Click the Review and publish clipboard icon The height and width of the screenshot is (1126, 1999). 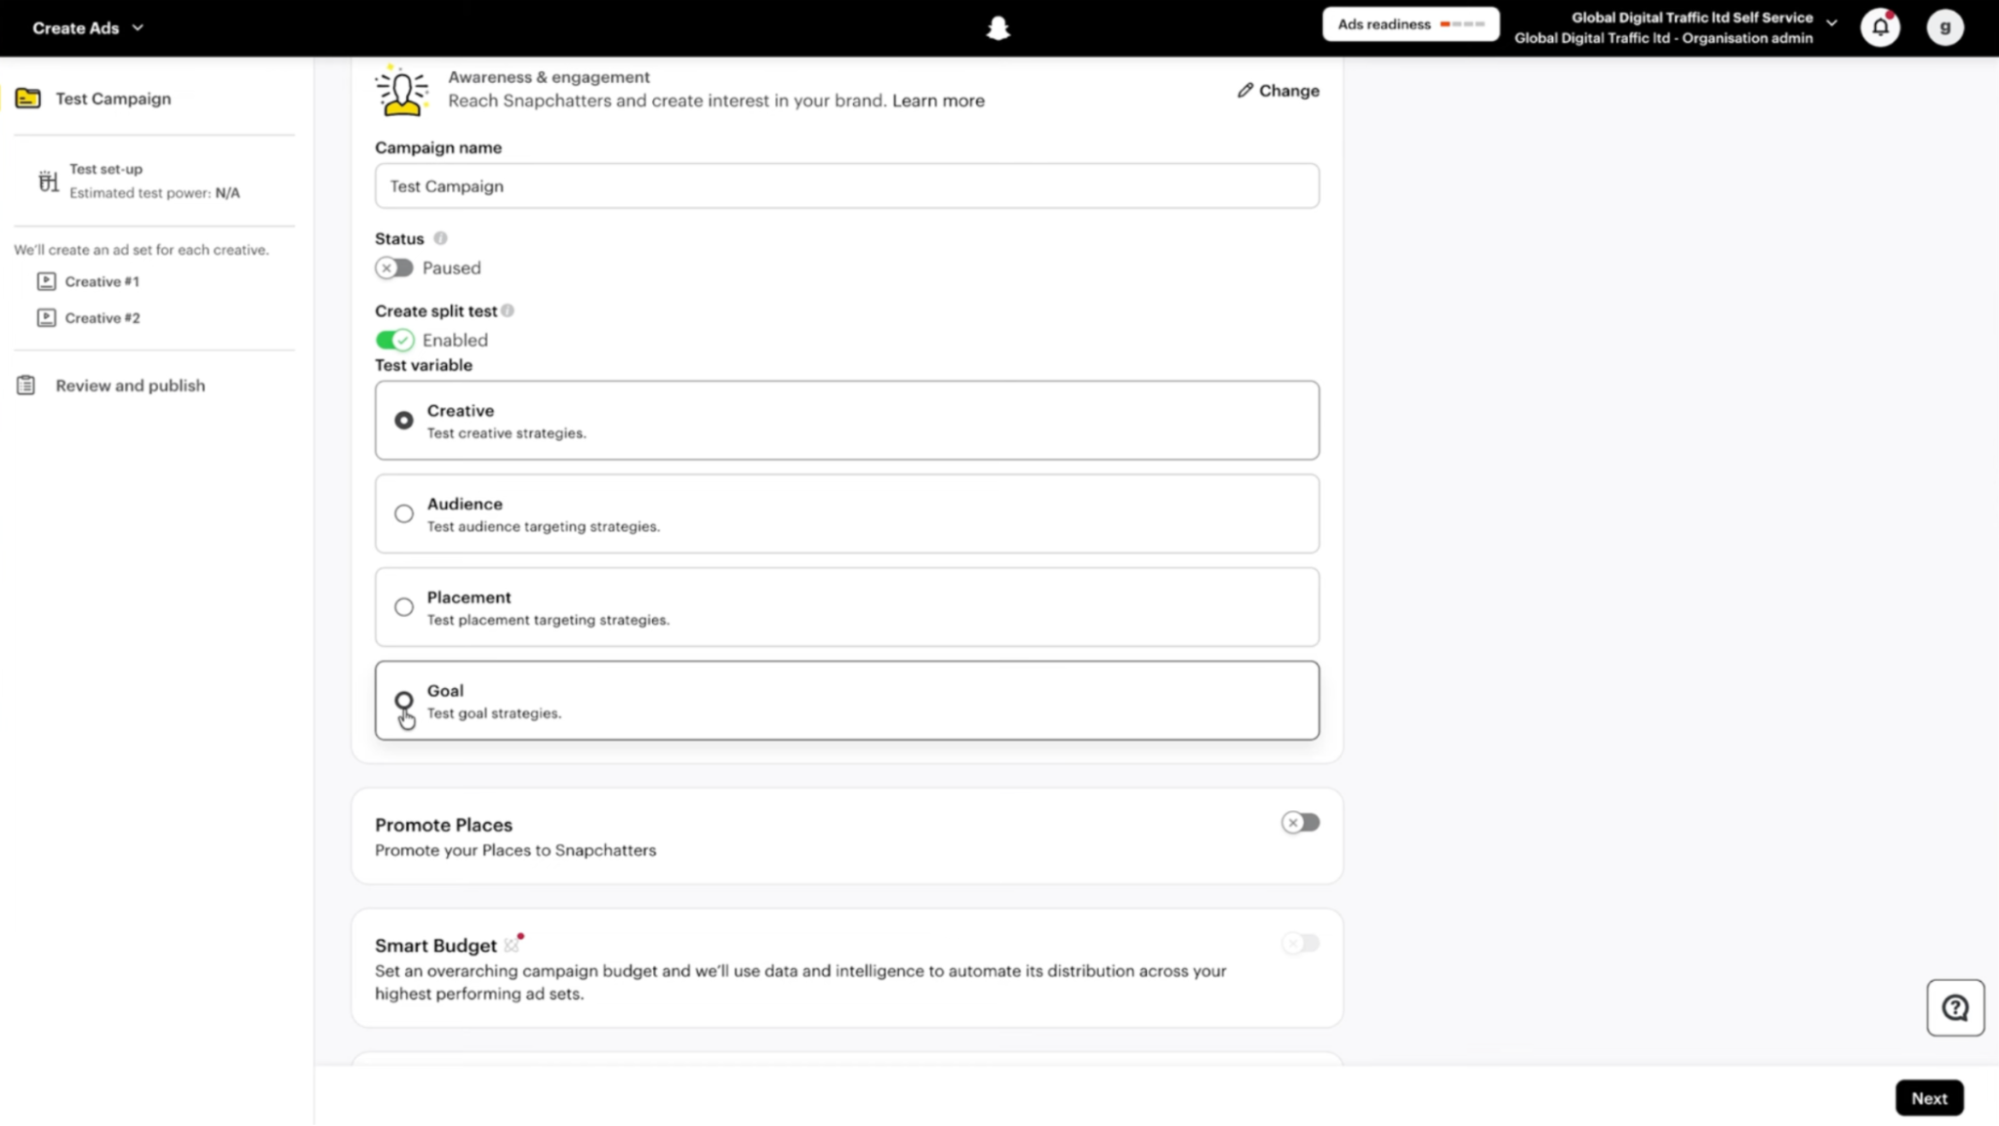pyautogui.click(x=26, y=385)
